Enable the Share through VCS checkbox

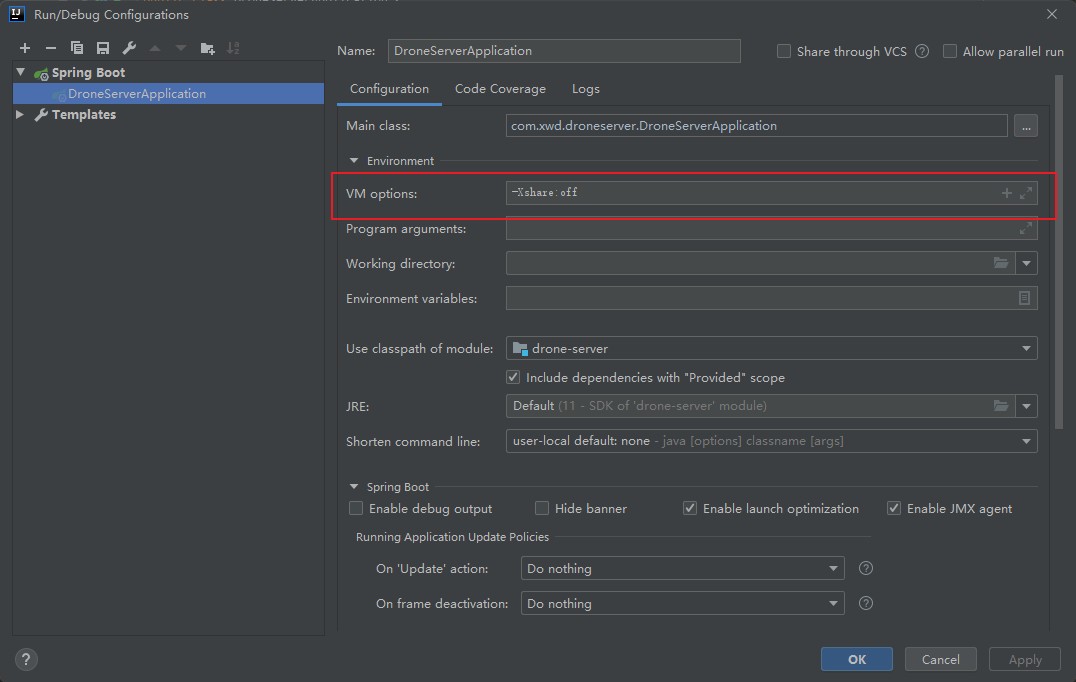(784, 51)
